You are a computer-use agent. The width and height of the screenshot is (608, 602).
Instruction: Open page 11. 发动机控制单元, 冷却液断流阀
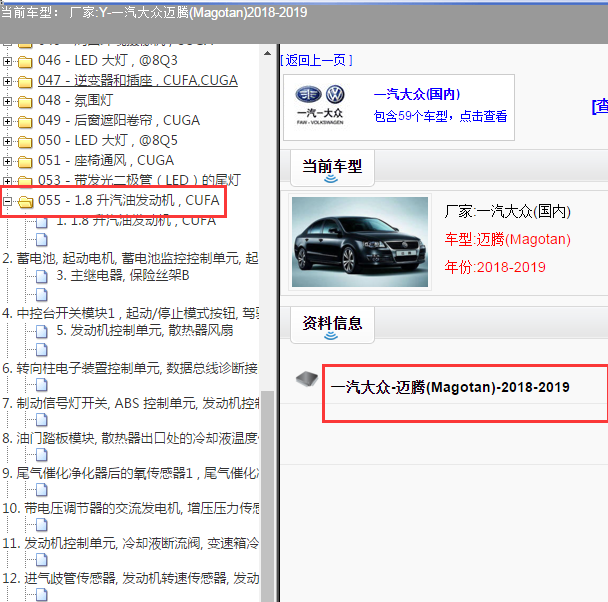[131, 543]
